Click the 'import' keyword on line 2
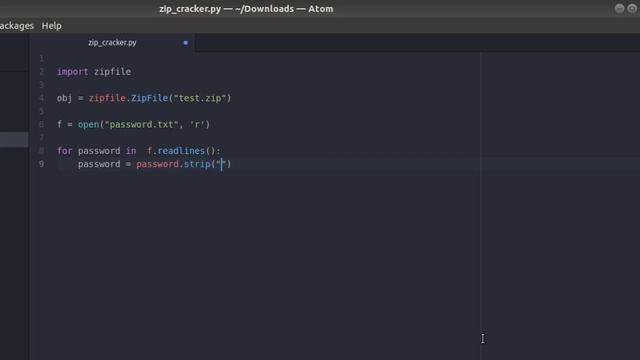 coord(73,72)
